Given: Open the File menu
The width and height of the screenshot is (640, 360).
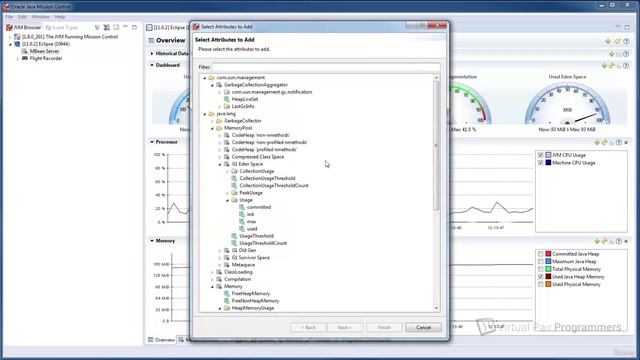Looking at the screenshot, I should (9, 17).
